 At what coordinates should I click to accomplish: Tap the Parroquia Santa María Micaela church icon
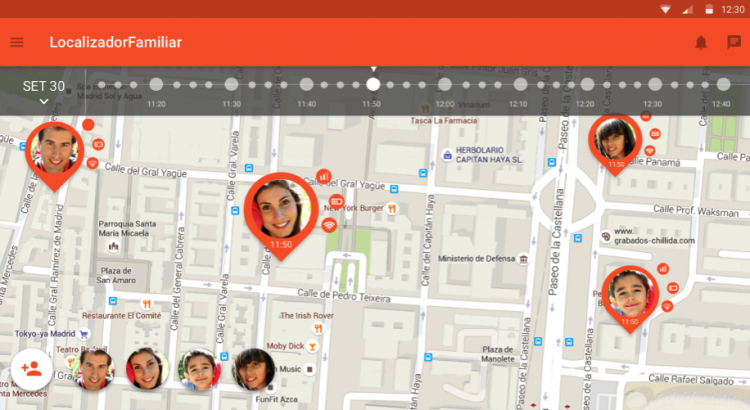pos(113,246)
